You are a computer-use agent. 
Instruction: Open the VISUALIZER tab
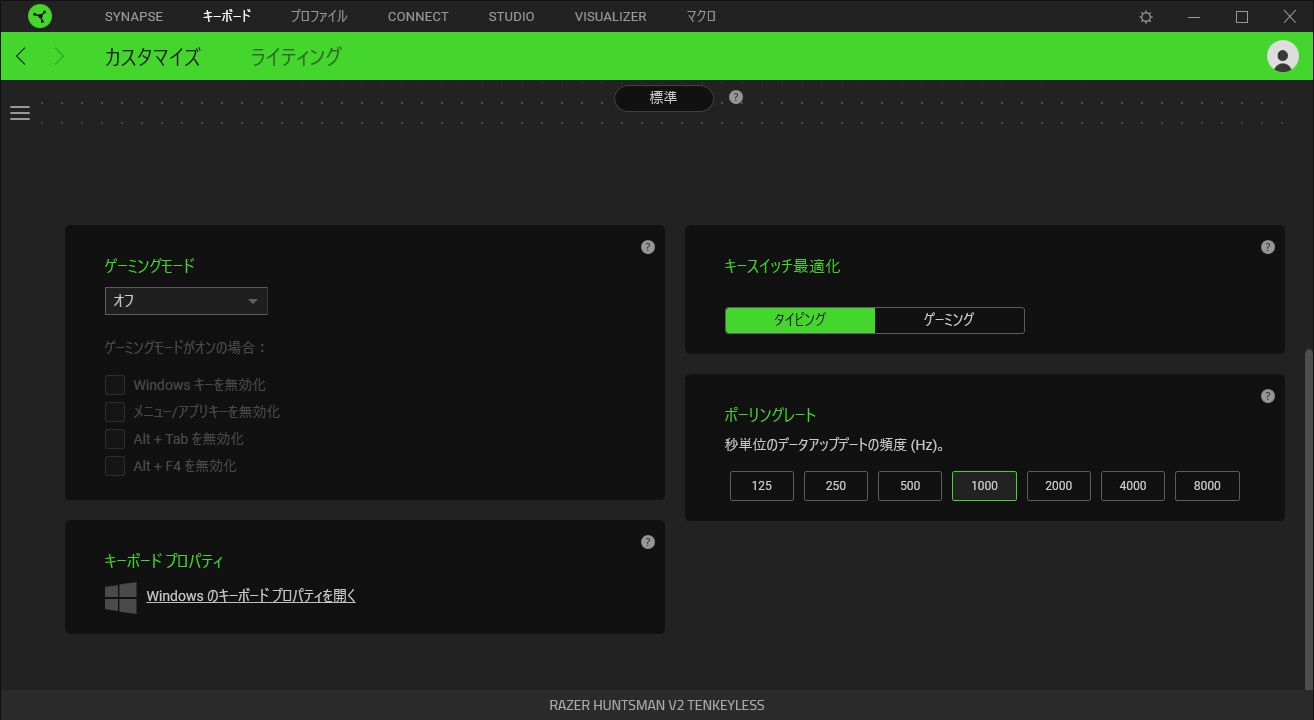610,17
